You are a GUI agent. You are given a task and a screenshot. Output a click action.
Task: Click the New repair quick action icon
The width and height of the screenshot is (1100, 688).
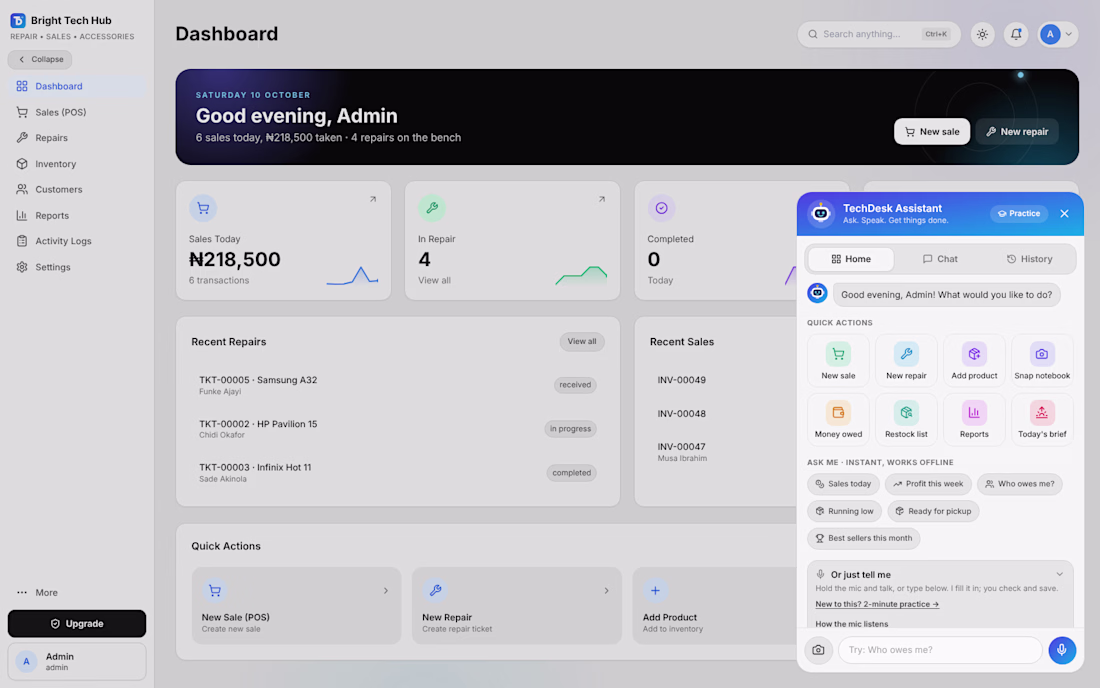[906, 354]
